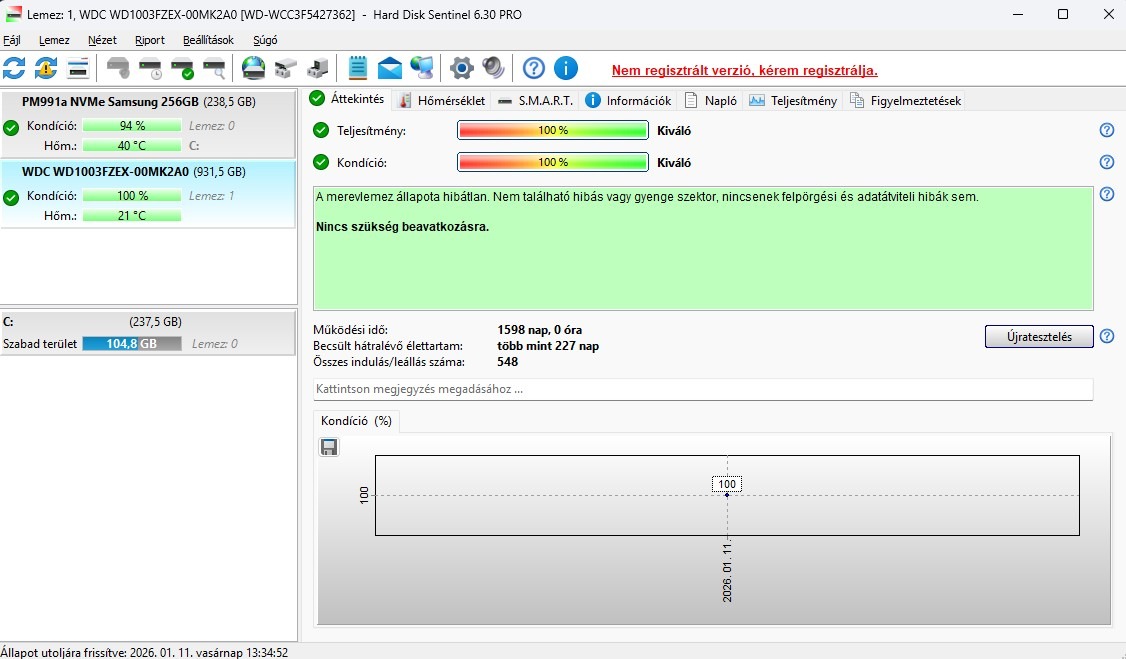Select the WDC WD1003FZEX-00MK2A0 disk entry
The height and width of the screenshot is (659, 1126).
[148, 194]
